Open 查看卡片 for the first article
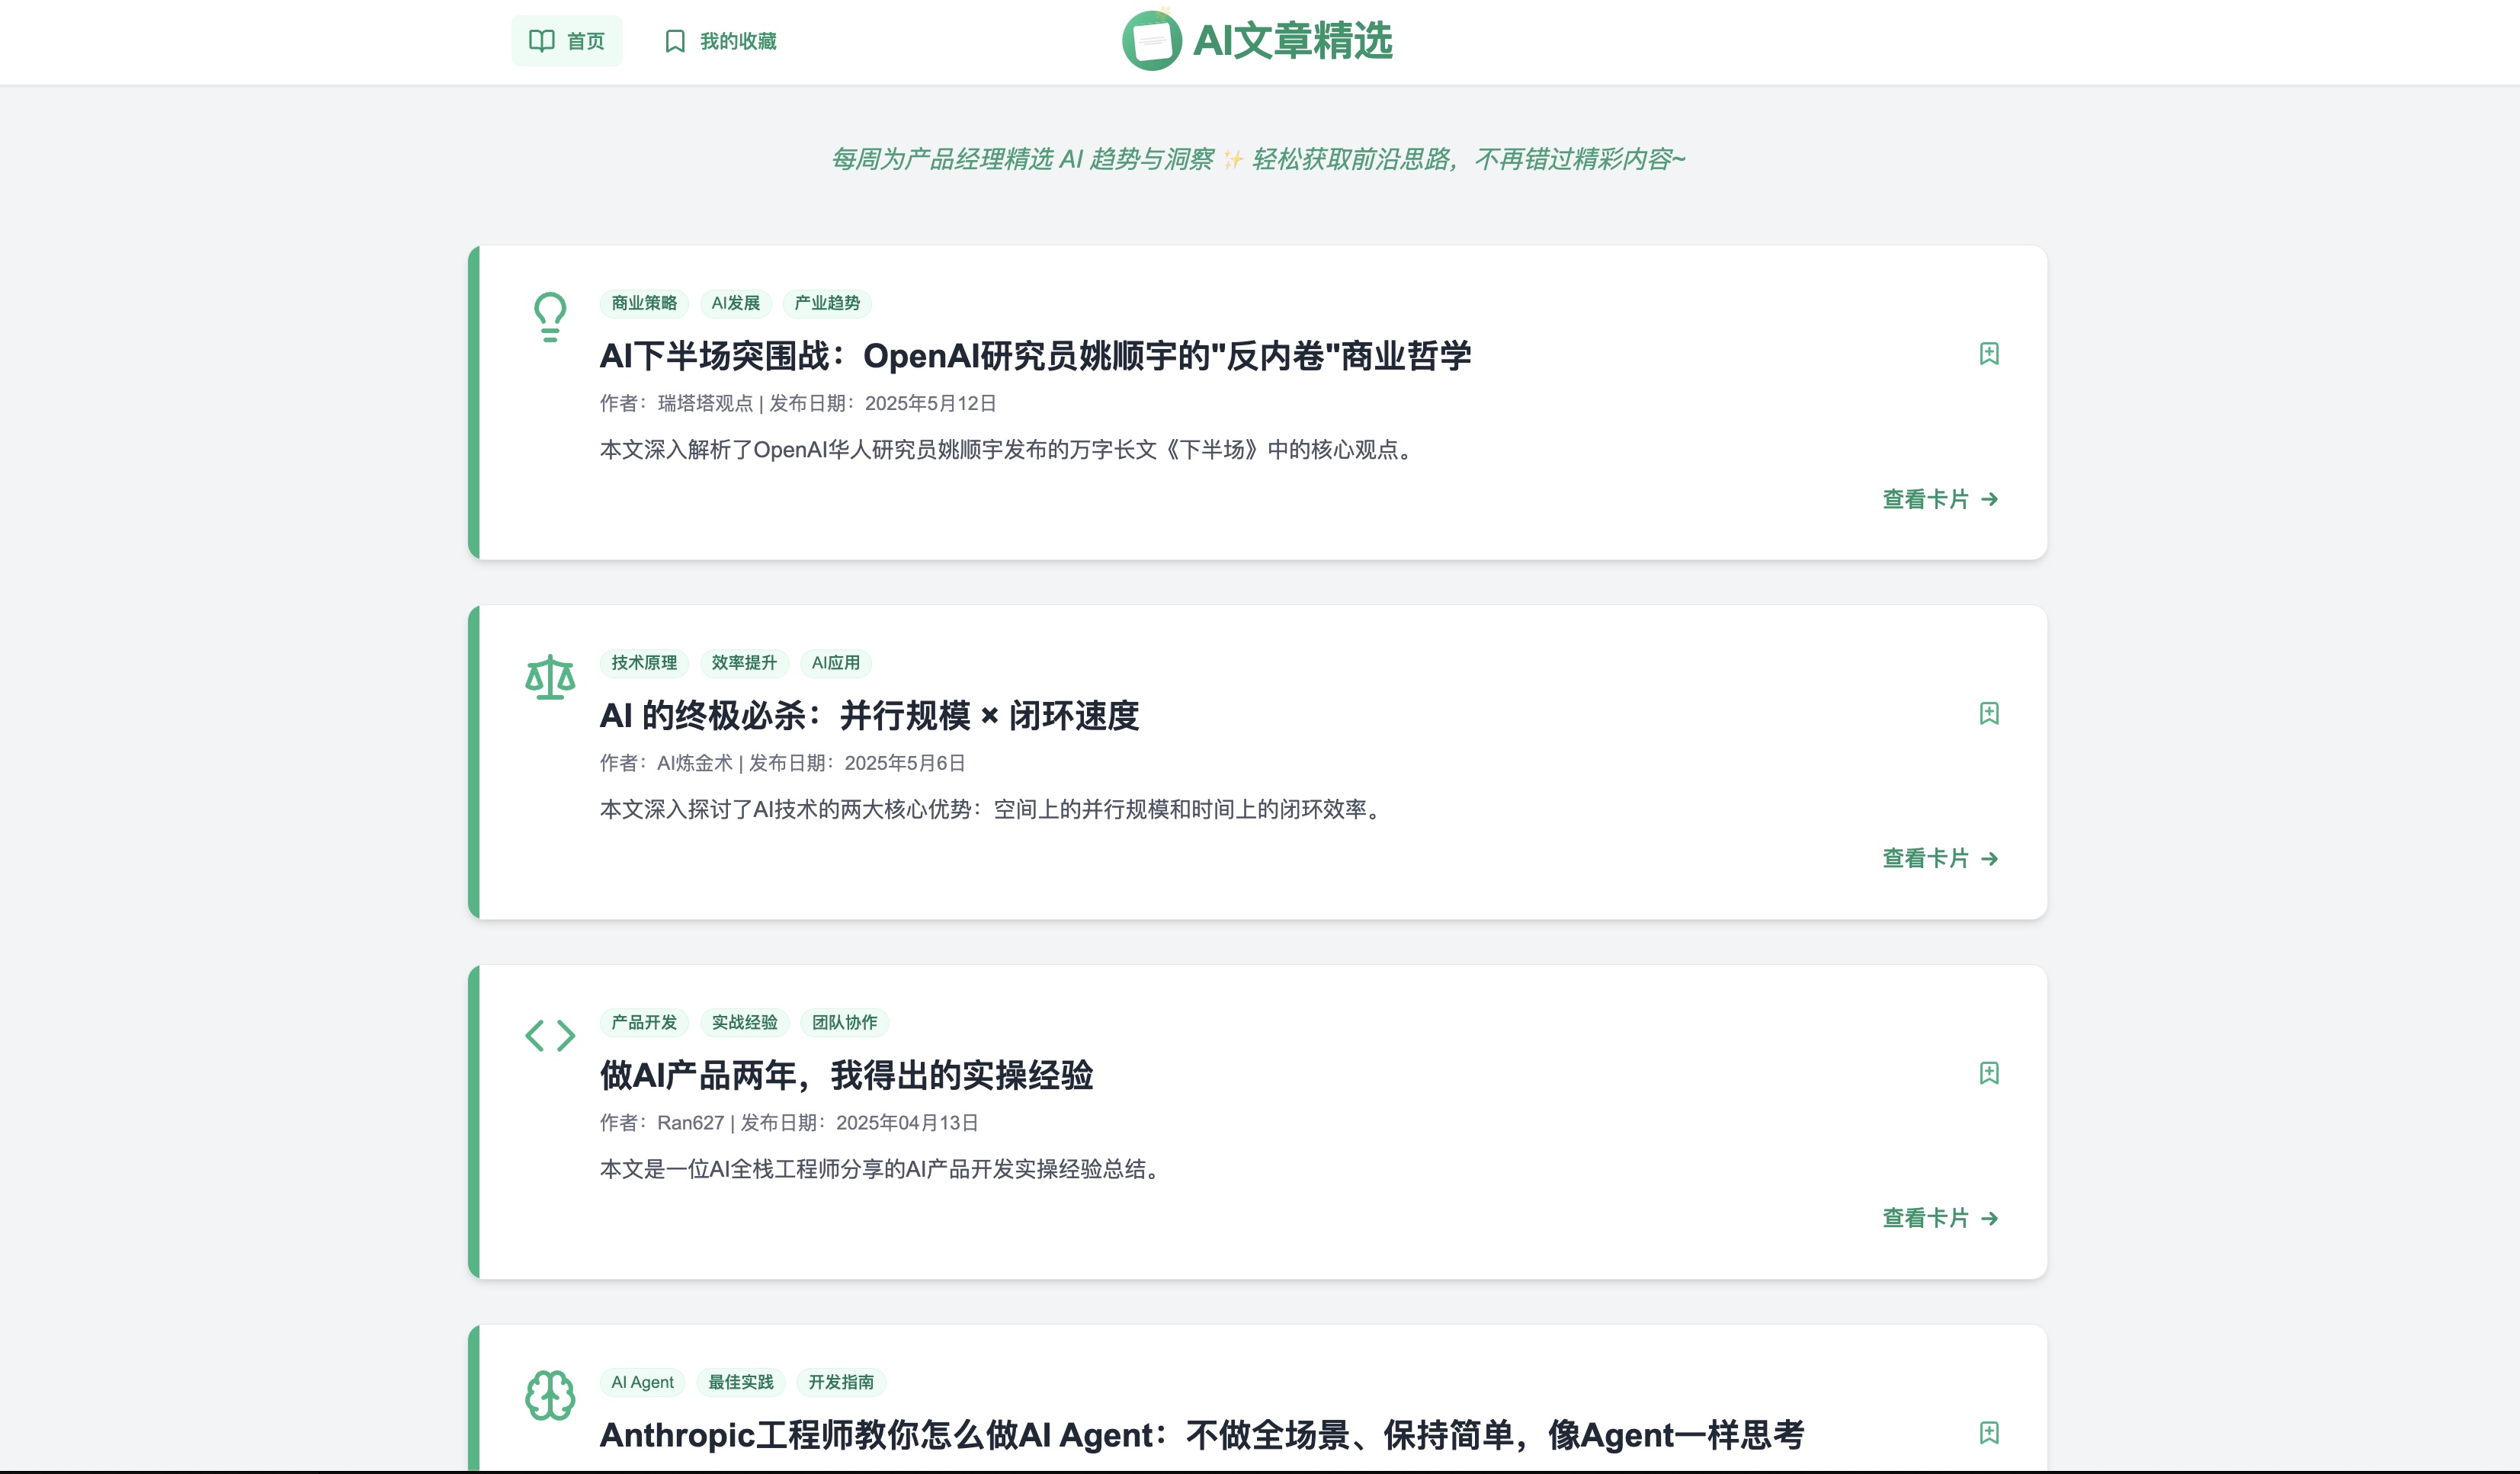The height and width of the screenshot is (1474, 2520). [x=1928, y=499]
